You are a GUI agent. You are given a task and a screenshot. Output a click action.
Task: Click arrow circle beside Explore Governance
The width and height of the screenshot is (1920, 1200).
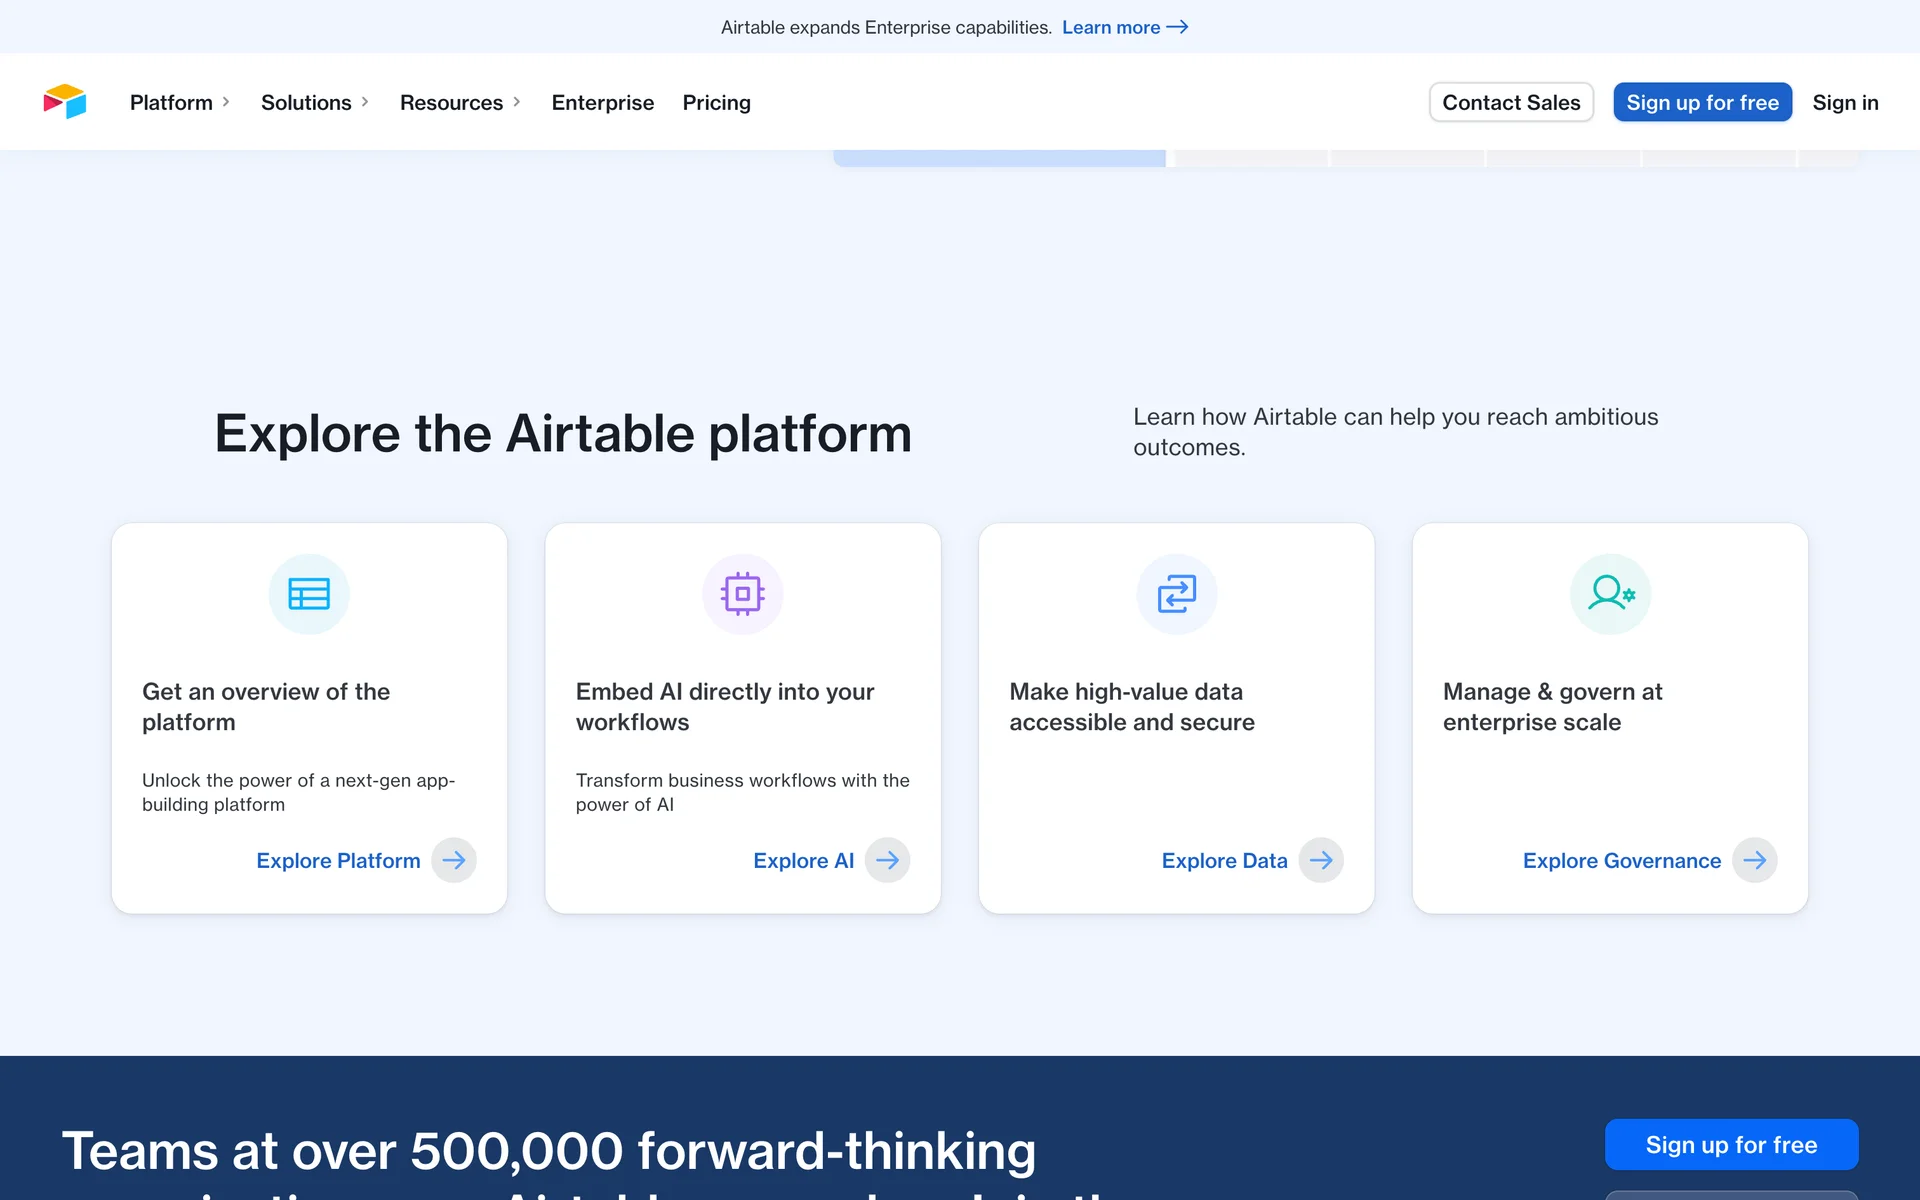[1754, 860]
